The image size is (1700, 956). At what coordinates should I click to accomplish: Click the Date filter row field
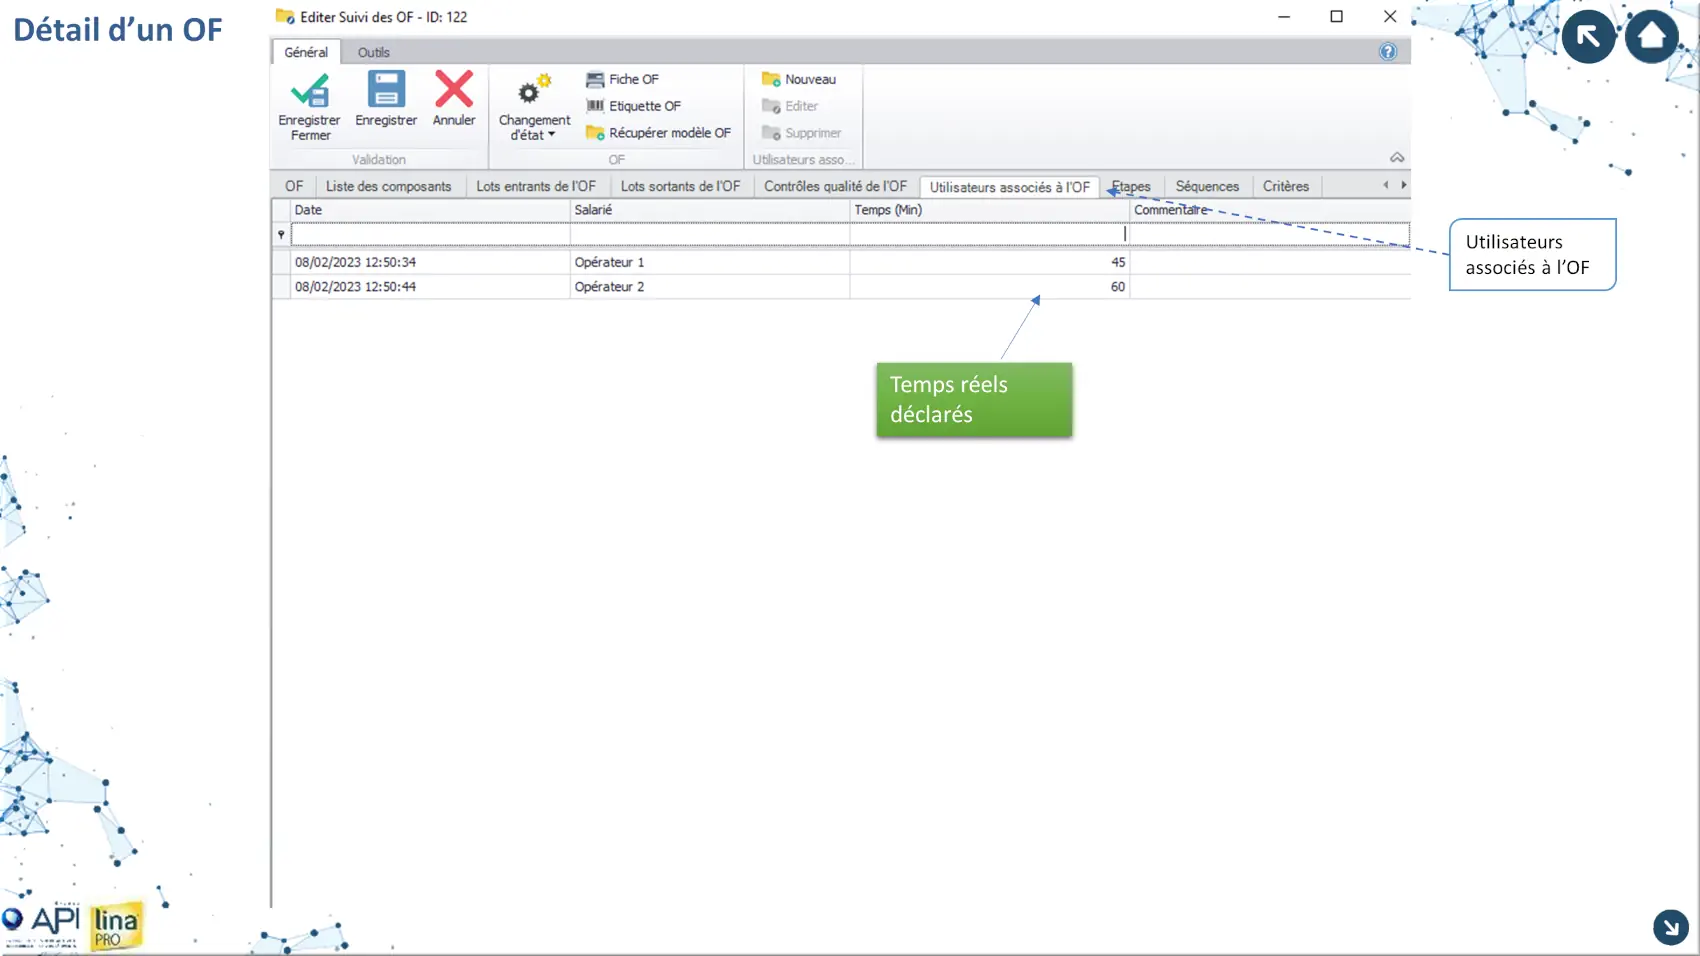(430, 234)
